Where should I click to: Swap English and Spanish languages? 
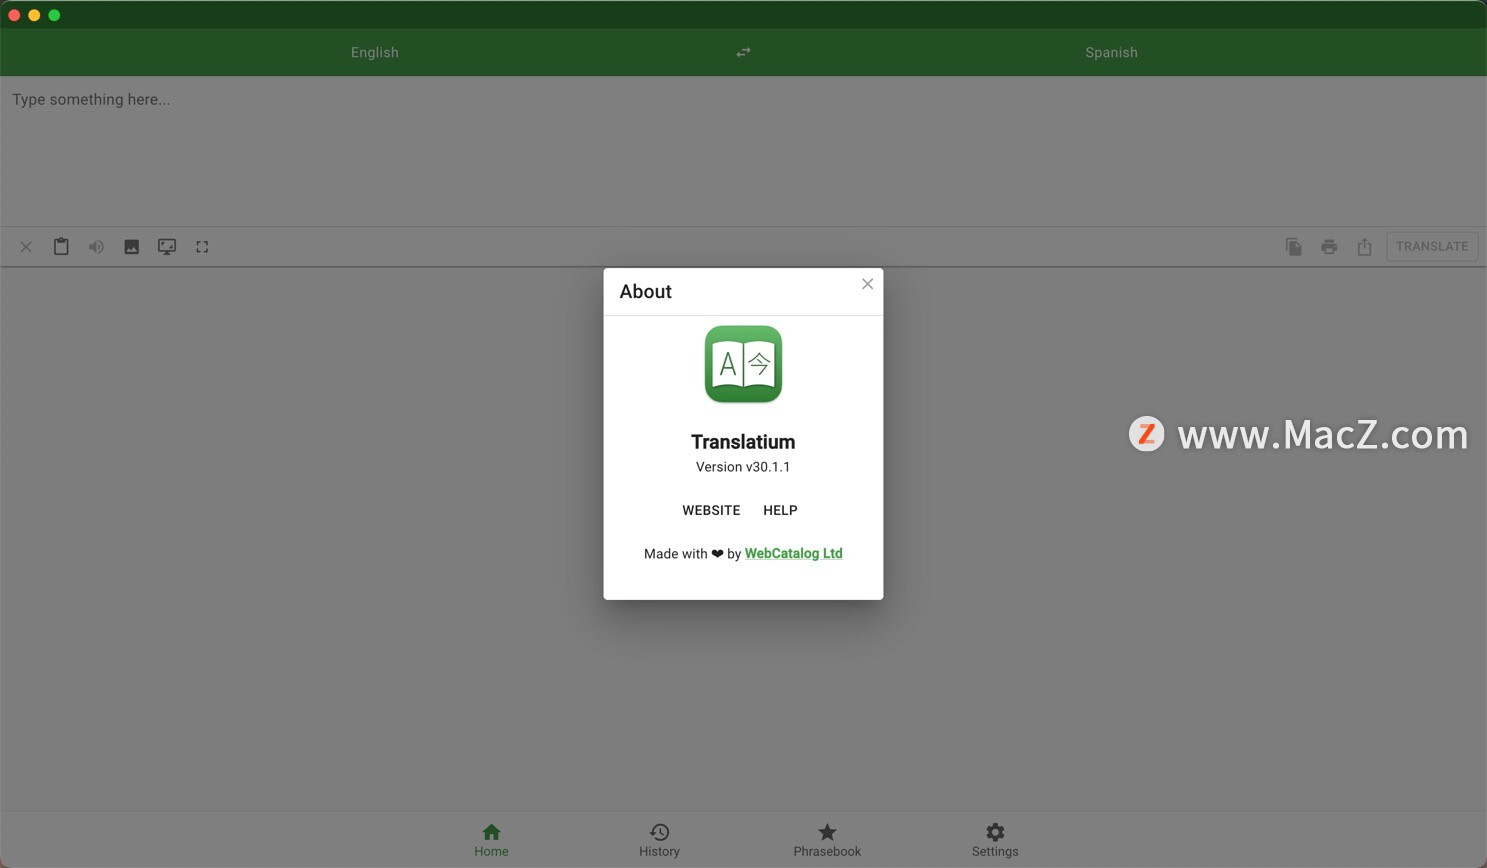click(743, 52)
